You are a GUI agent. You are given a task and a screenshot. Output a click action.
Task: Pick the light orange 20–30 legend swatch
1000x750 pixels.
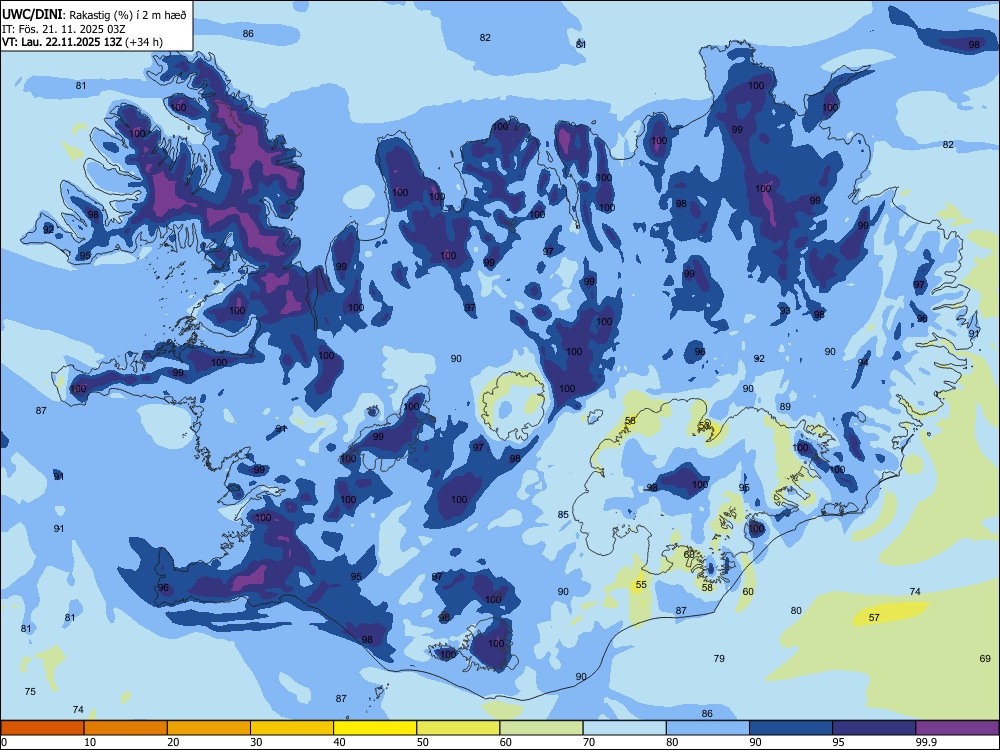pyautogui.click(x=209, y=728)
